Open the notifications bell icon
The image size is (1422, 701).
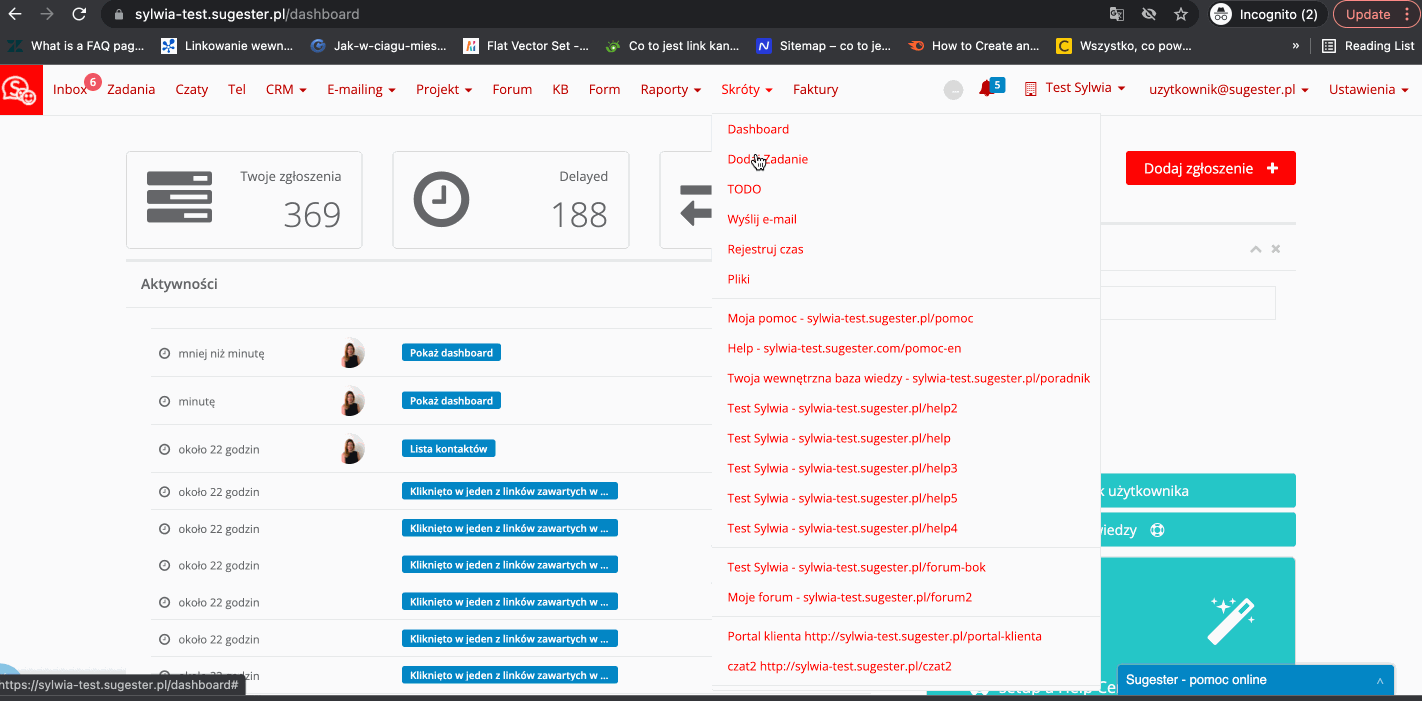click(986, 89)
